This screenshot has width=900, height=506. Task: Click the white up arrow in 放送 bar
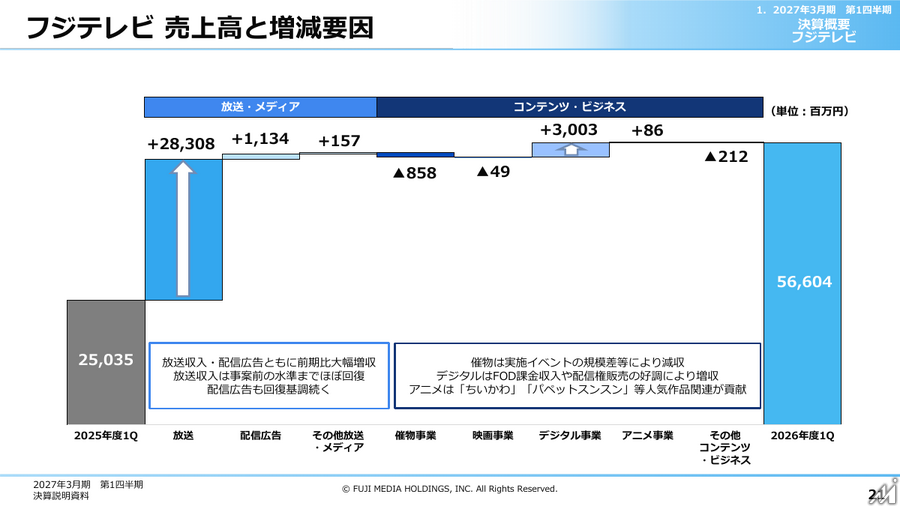(x=183, y=228)
